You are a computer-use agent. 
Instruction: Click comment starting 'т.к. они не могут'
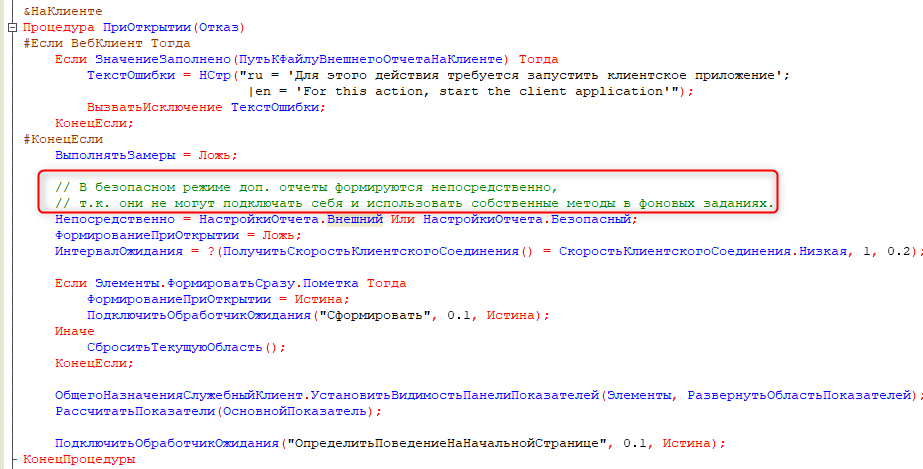pyautogui.click(x=414, y=204)
